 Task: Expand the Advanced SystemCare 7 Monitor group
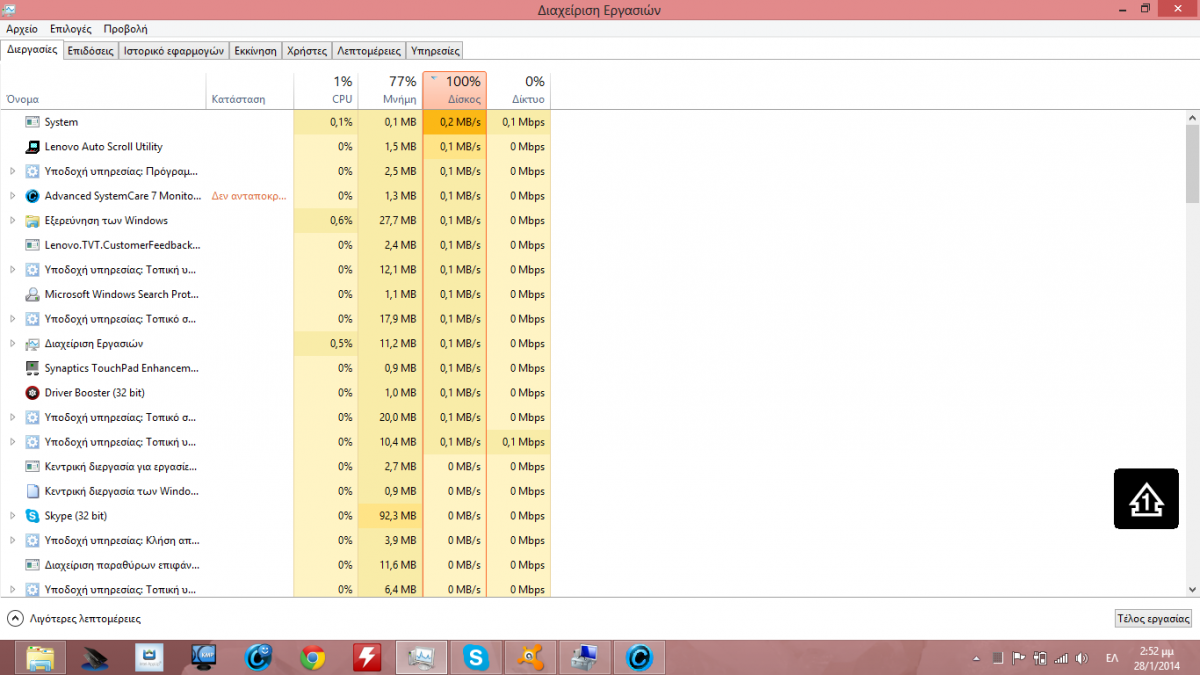(x=12, y=196)
